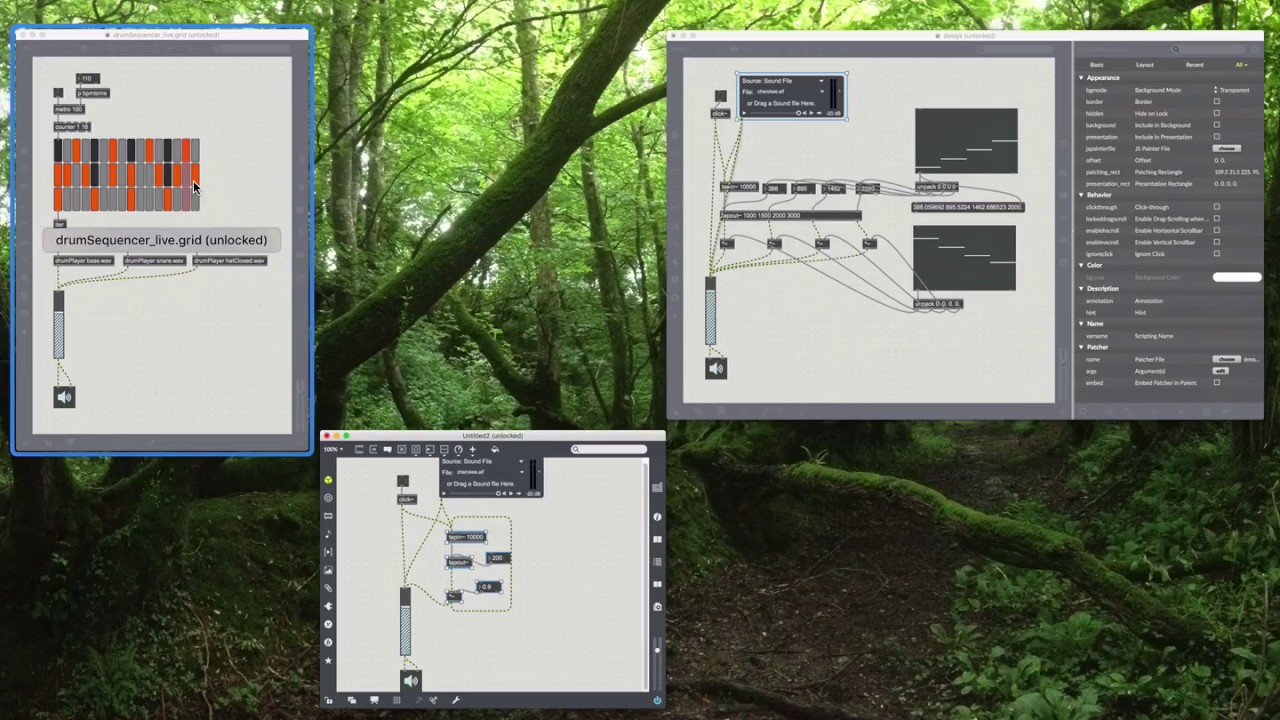Image resolution: width=1280 pixels, height=720 pixels.
Task: Collapse the Description section in the inspector
Action: [1081, 289]
